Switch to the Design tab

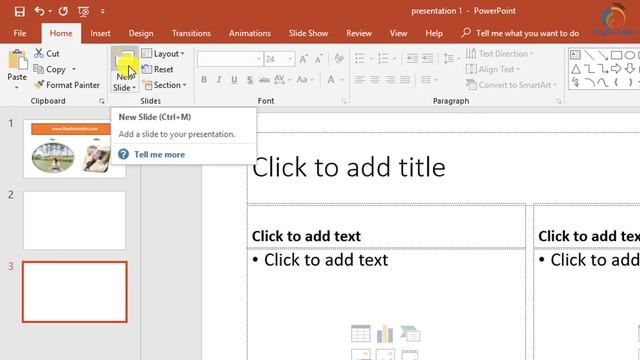141,33
